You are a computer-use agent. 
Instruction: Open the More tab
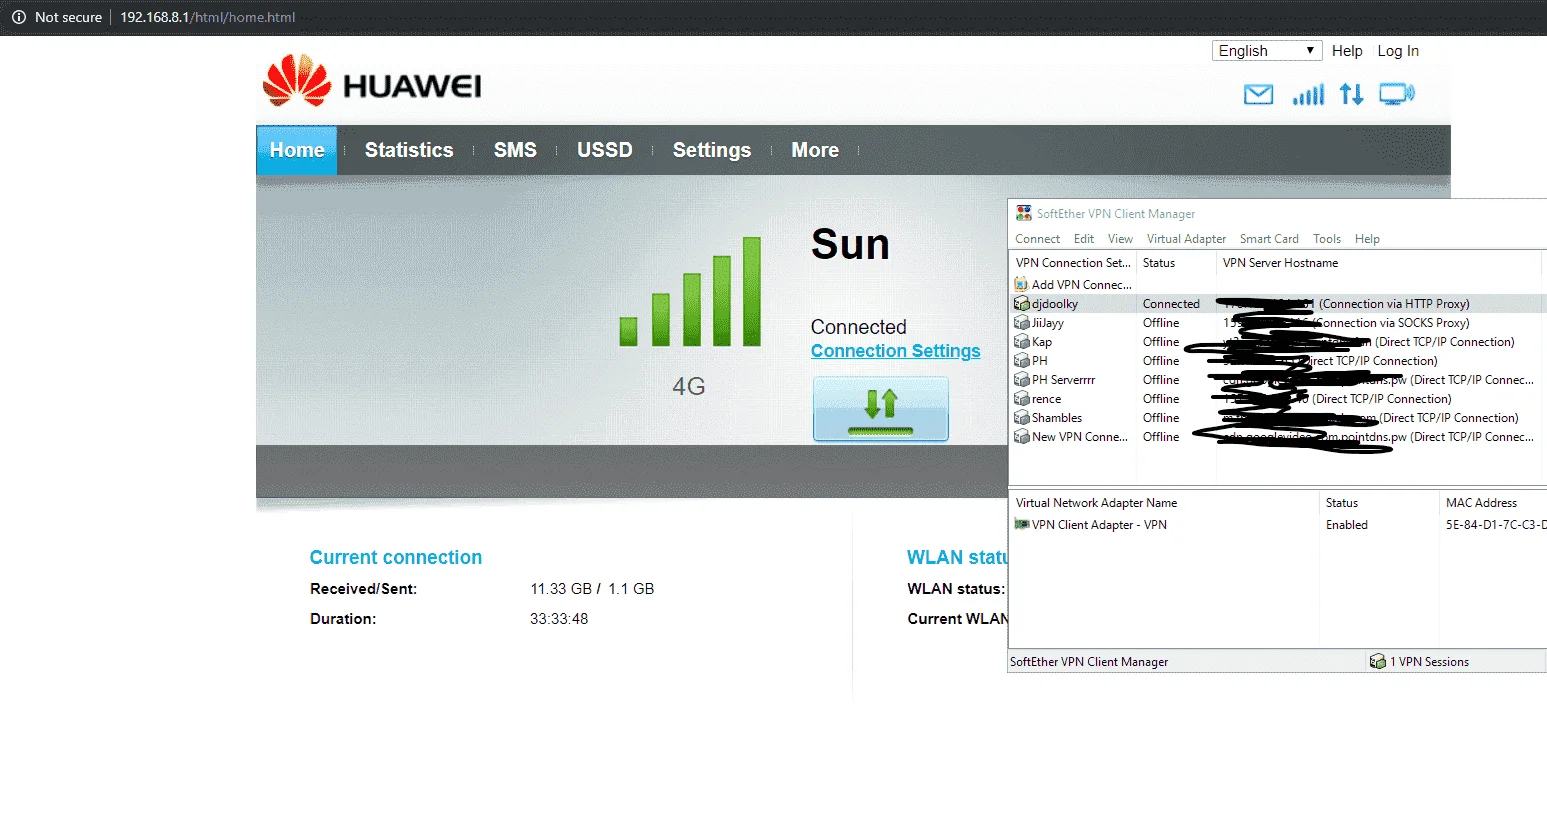pyautogui.click(x=815, y=150)
